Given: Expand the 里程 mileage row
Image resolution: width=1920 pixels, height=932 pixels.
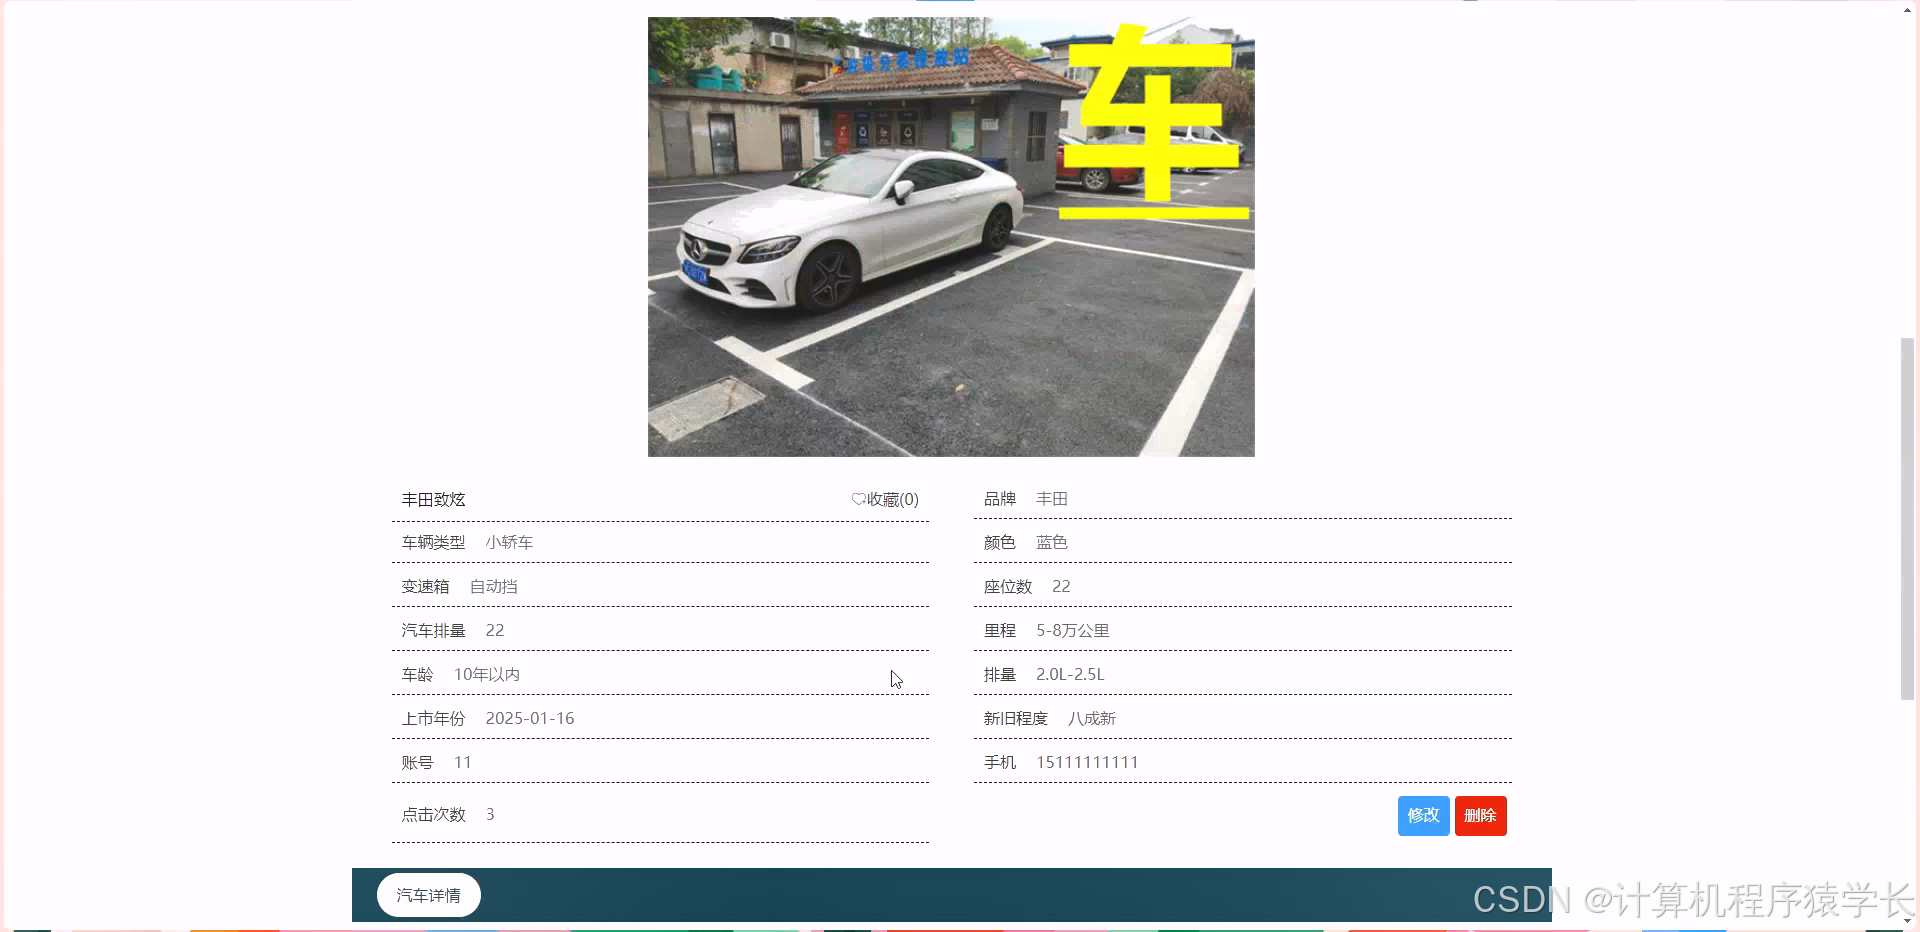Looking at the screenshot, I should [1240, 630].
